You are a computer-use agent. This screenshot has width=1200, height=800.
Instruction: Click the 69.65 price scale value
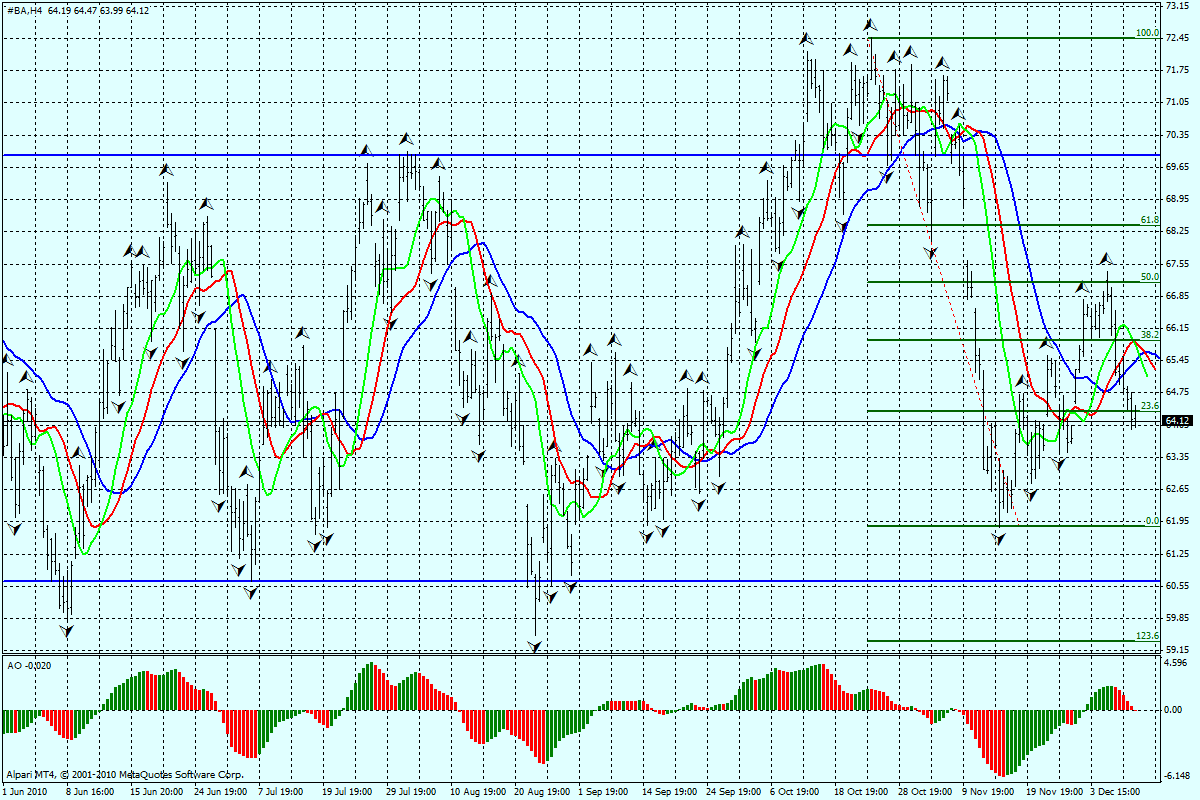pyautogui.click(x=1178, y=167)
